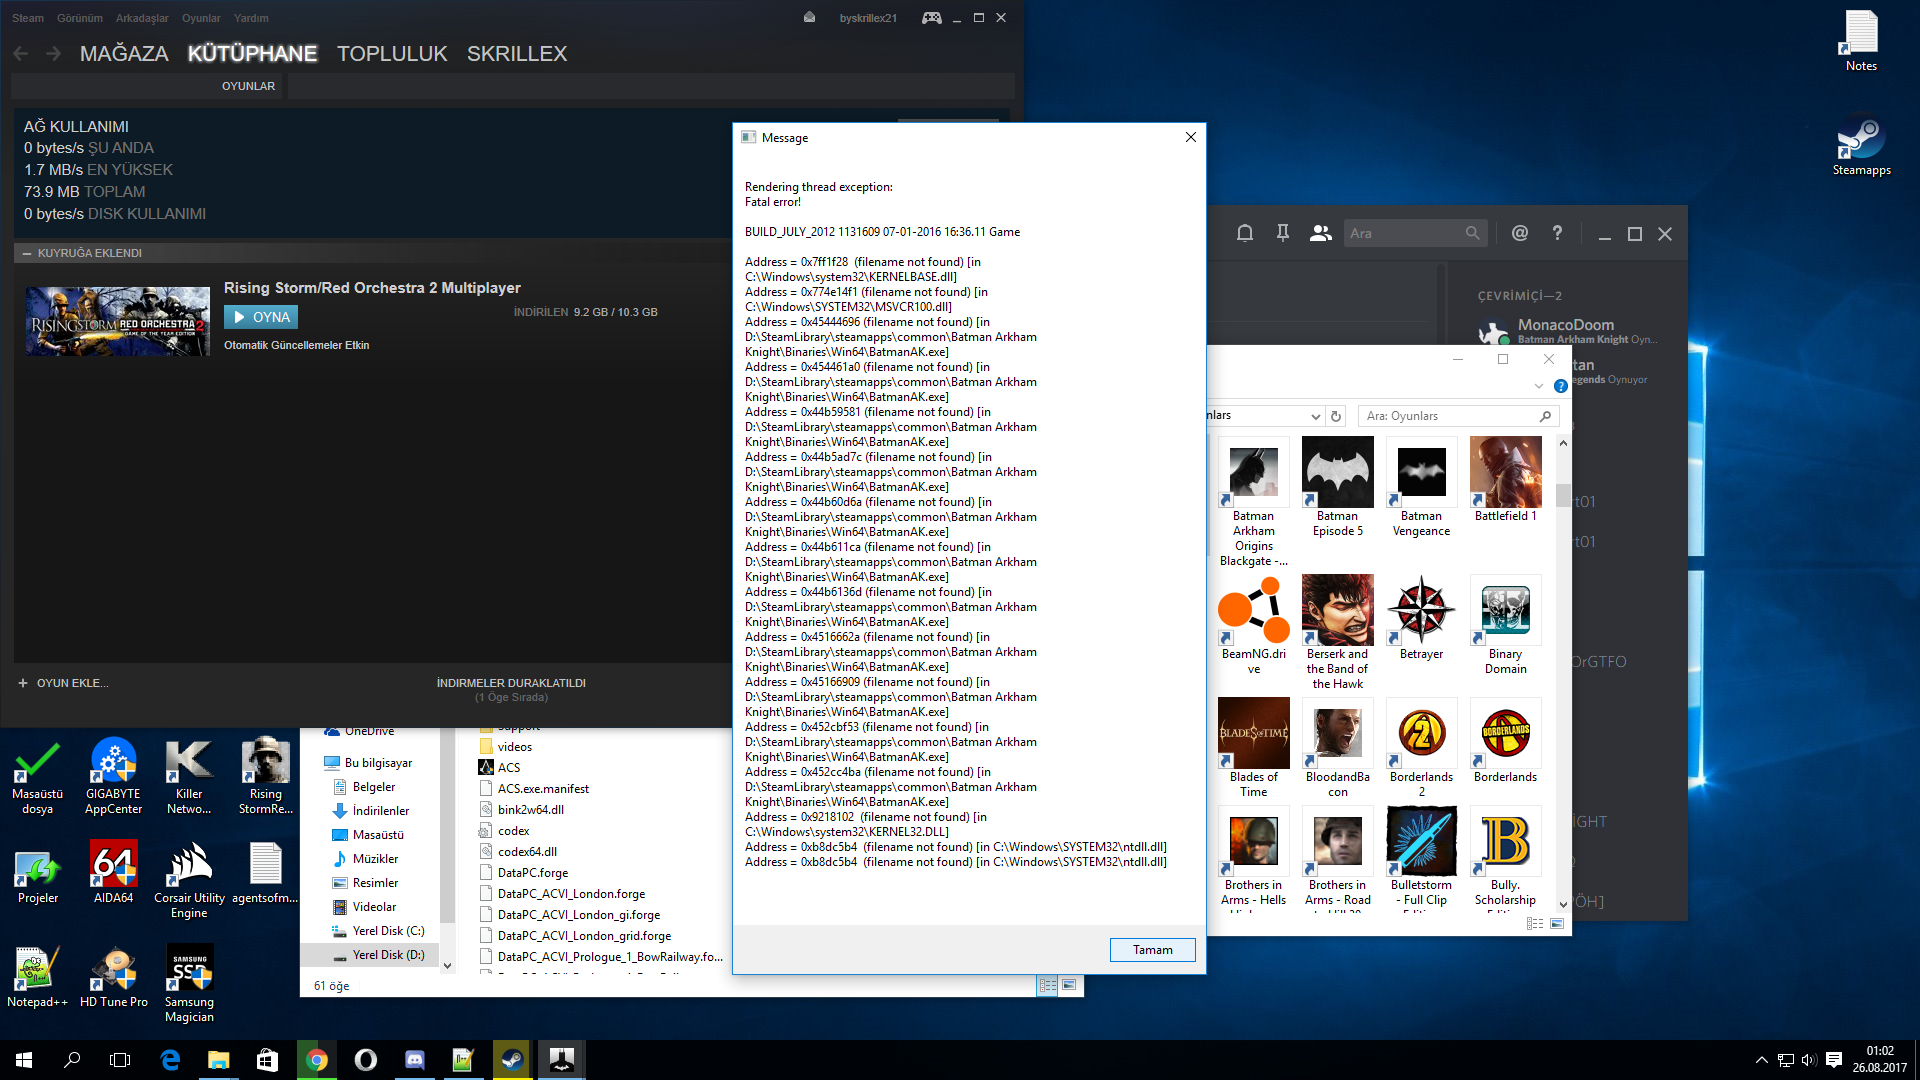The width and height of the screenshot is (1920, 1080).
Task: Open the Görünüm menu
Action: [80, 18]
